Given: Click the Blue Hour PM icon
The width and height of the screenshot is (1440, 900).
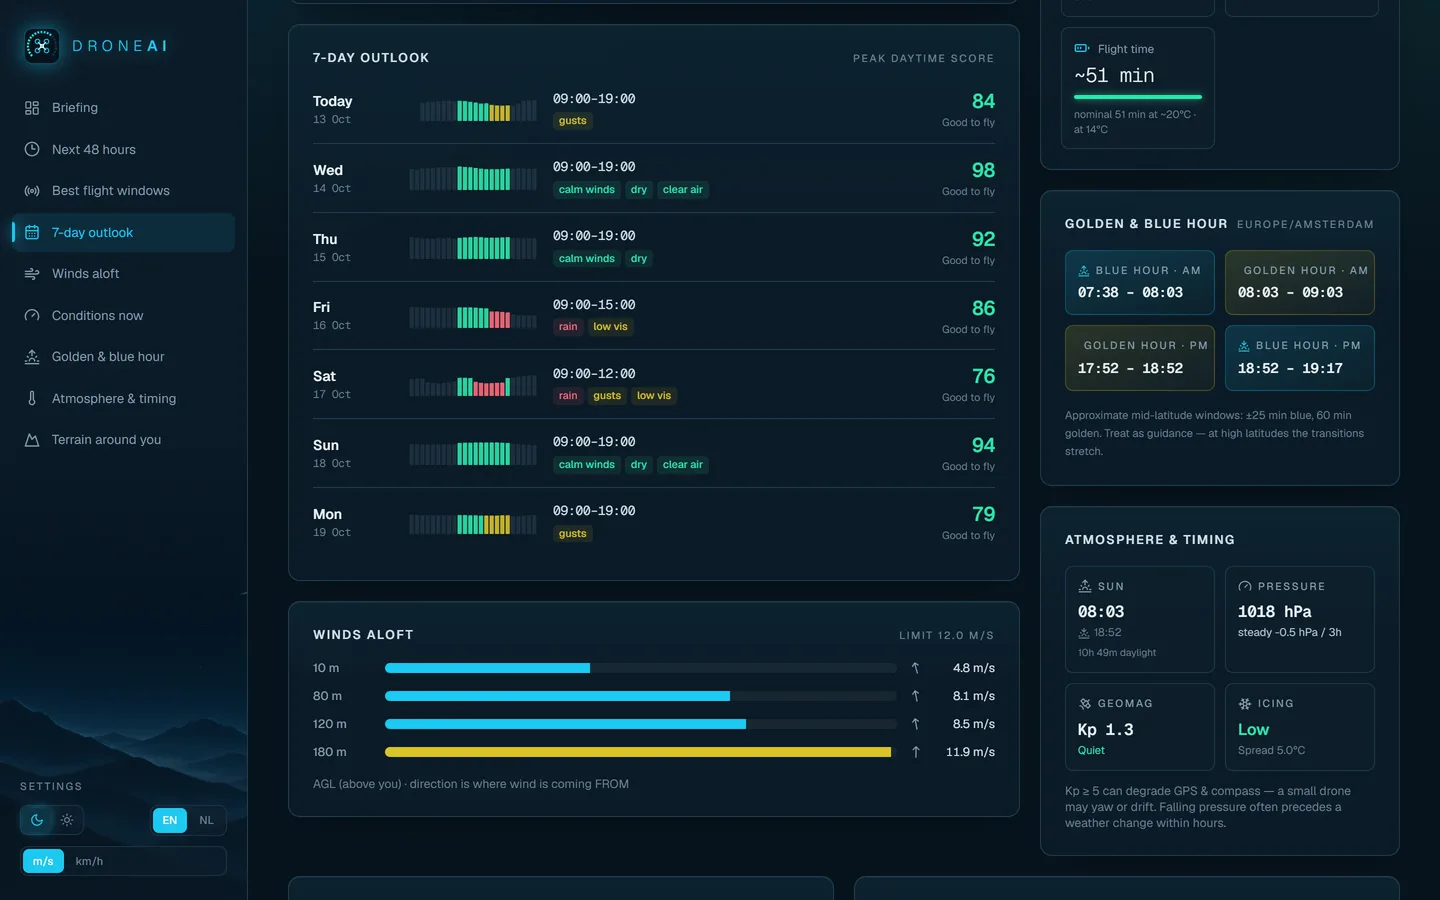Looking at the screenshot, I should 1244,346.
